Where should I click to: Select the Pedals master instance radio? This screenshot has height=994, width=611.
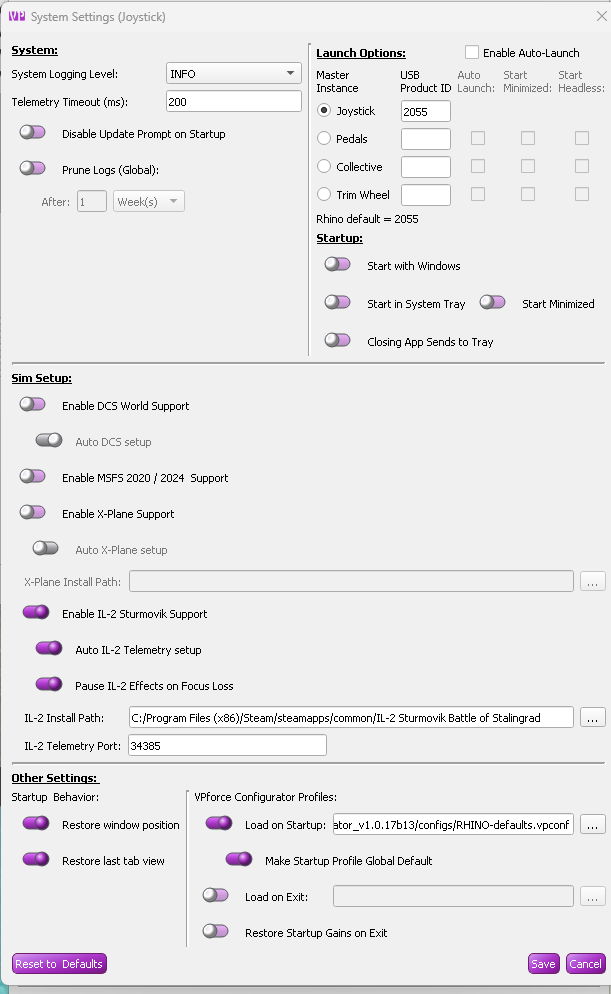tap(324, 139)
